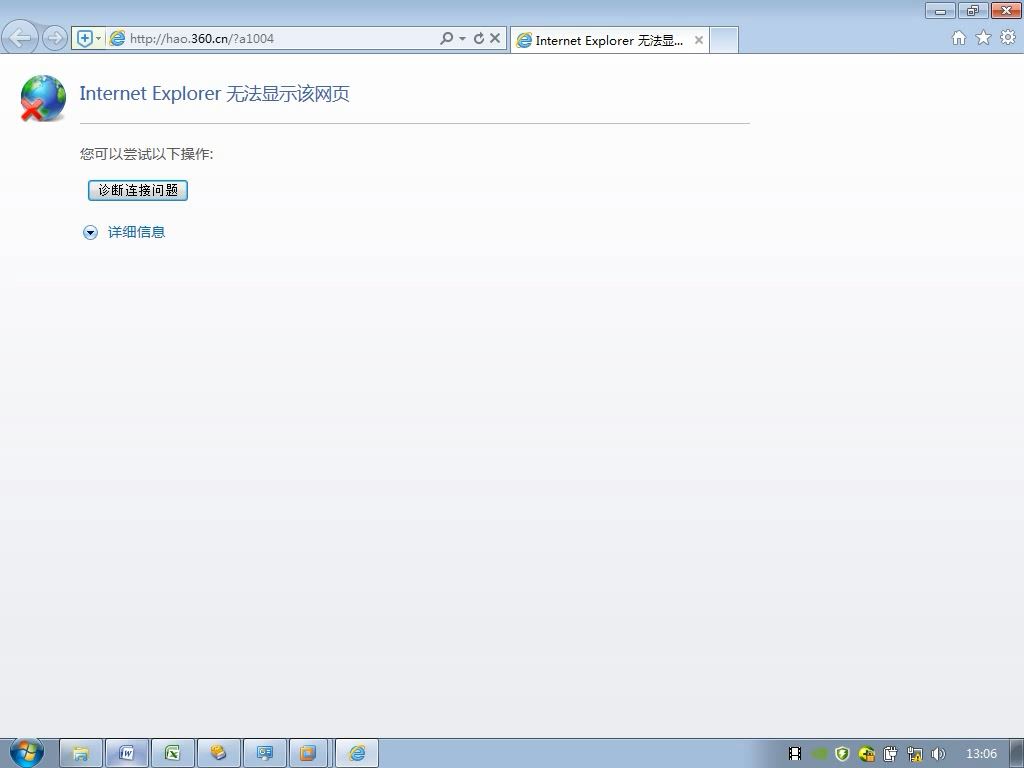Open the orange square taskbar app

point(308,754)
